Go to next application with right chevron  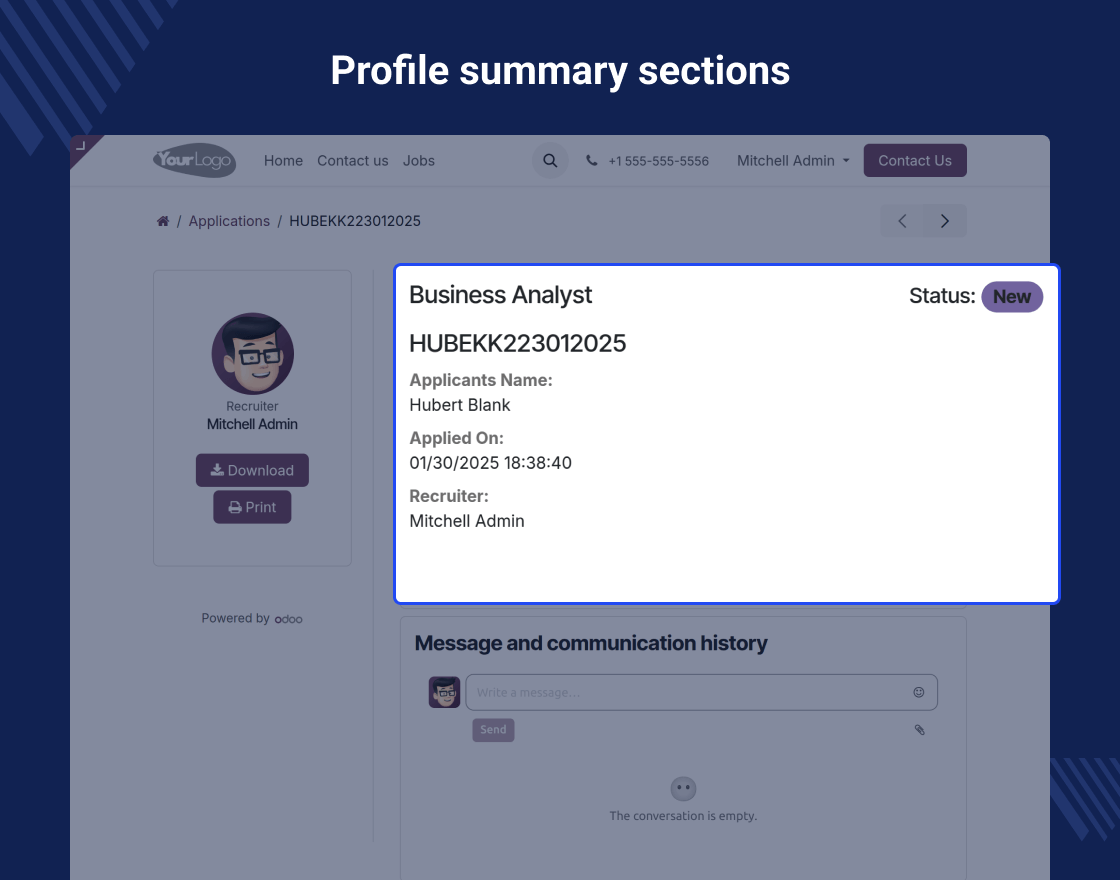coord(945,221)
